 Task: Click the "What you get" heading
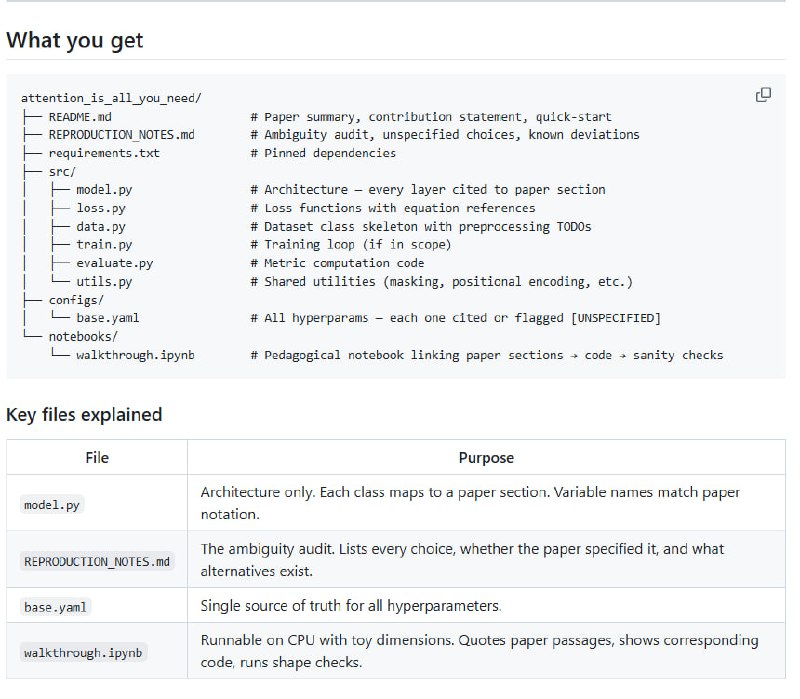[75, 41]
